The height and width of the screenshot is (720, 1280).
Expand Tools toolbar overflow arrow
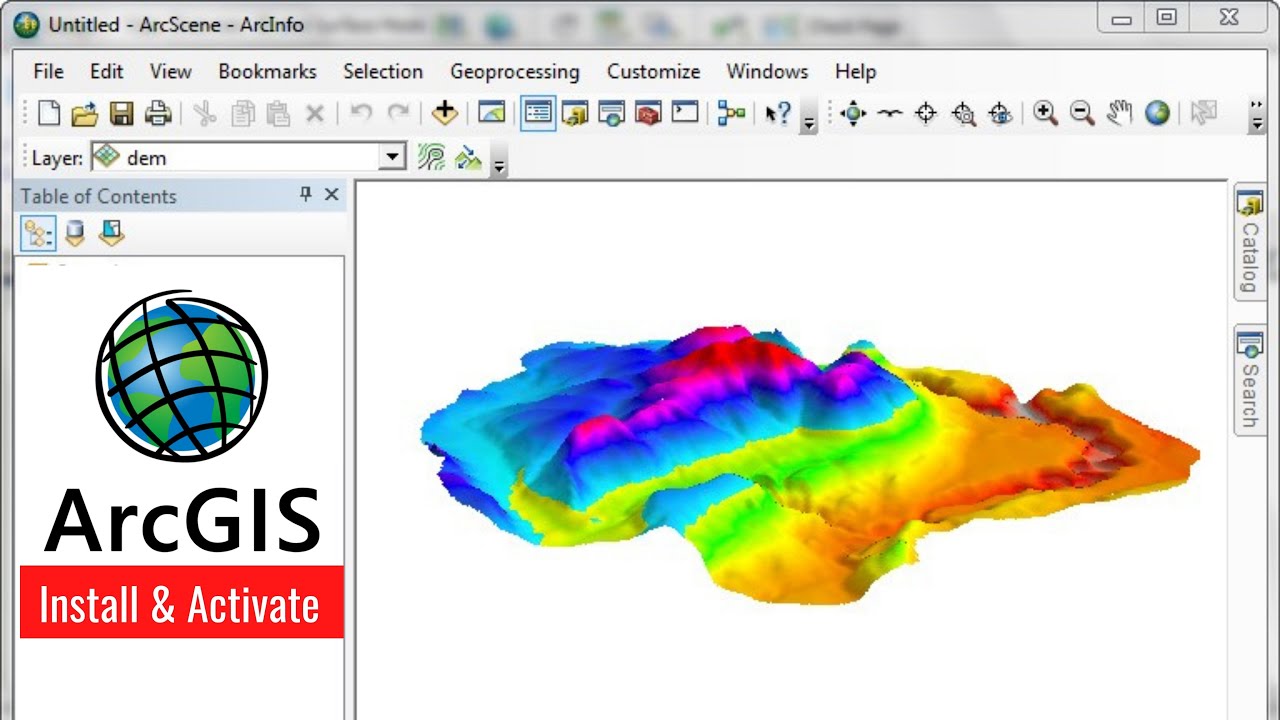click(1257, 115)
